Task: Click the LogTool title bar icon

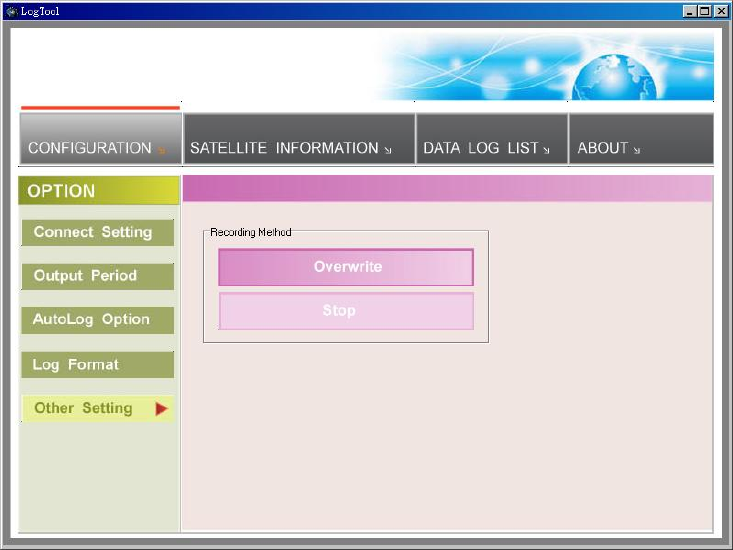Action: pyautogui.click(x=11, y=11)
